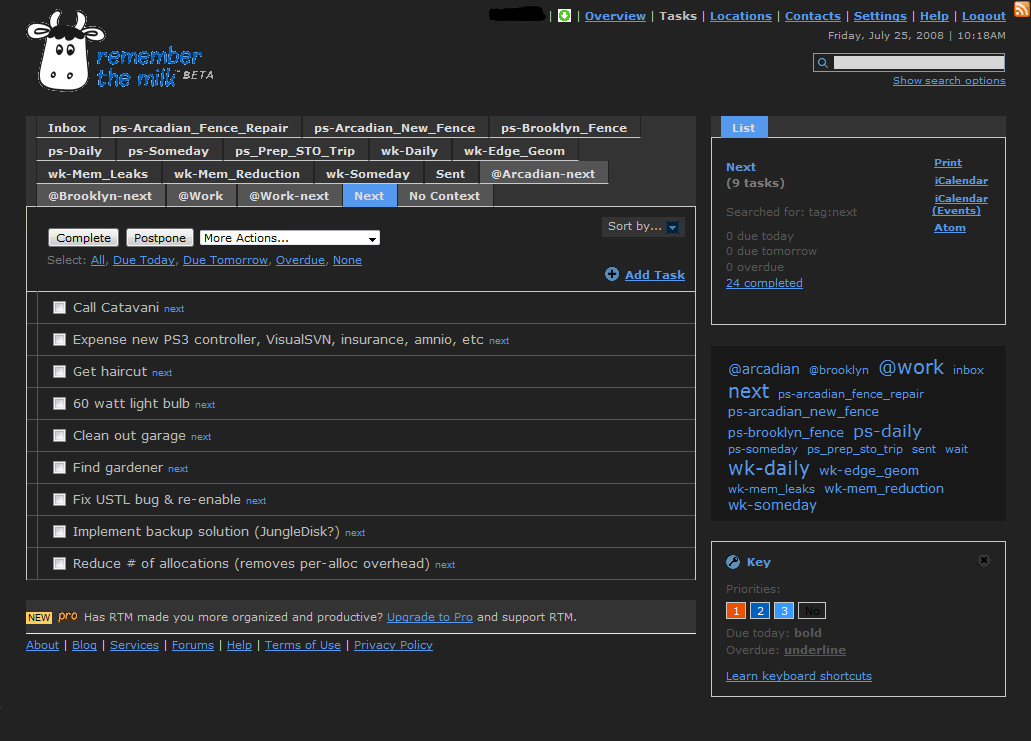Image resolution: width=1031 pixels, height=741 pixels.
Task: Click the magnifier icon in search box
Action: [823, 63]
